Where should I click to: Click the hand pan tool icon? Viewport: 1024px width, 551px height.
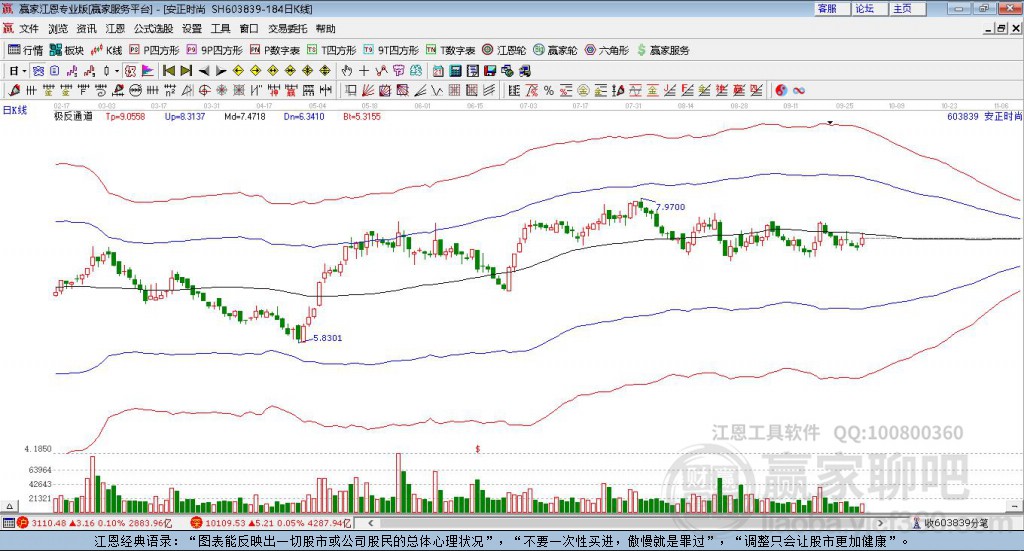(x=346, y=71)
